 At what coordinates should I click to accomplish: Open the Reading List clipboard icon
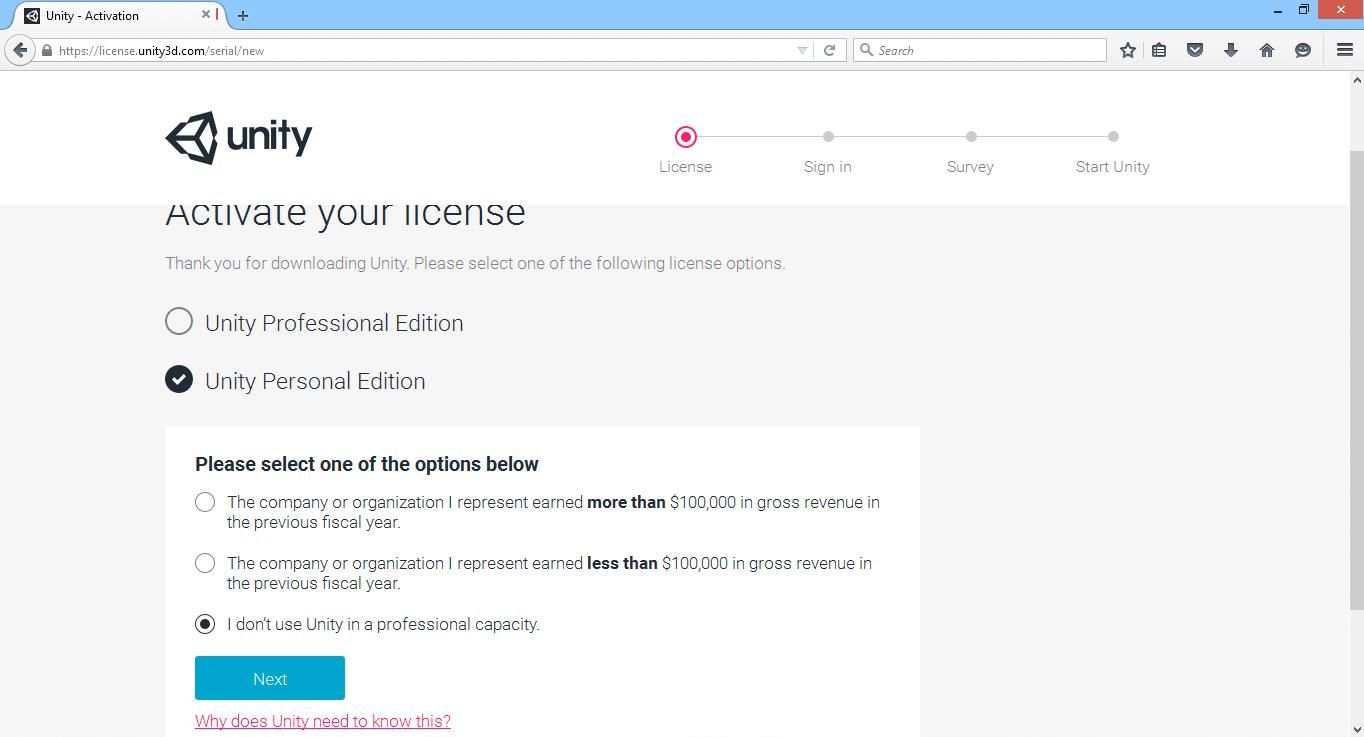pyautogui.click(x=1159, y=49)
